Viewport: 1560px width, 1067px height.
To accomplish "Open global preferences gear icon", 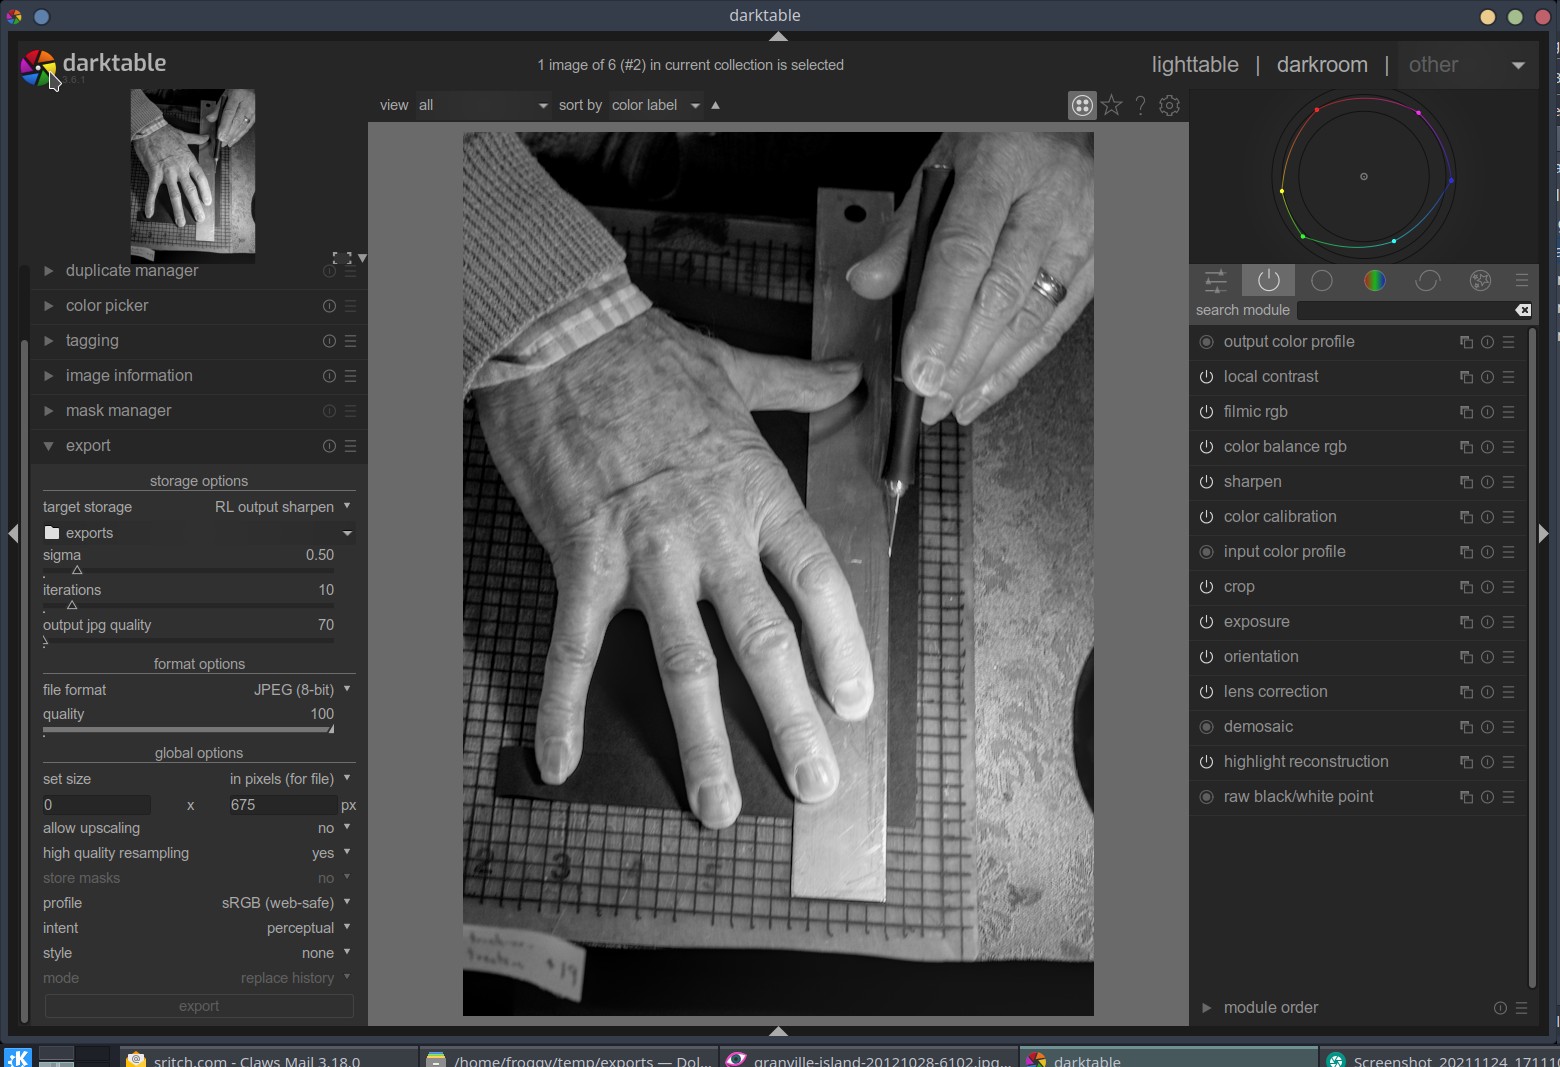I will (x=1170, y=105).
